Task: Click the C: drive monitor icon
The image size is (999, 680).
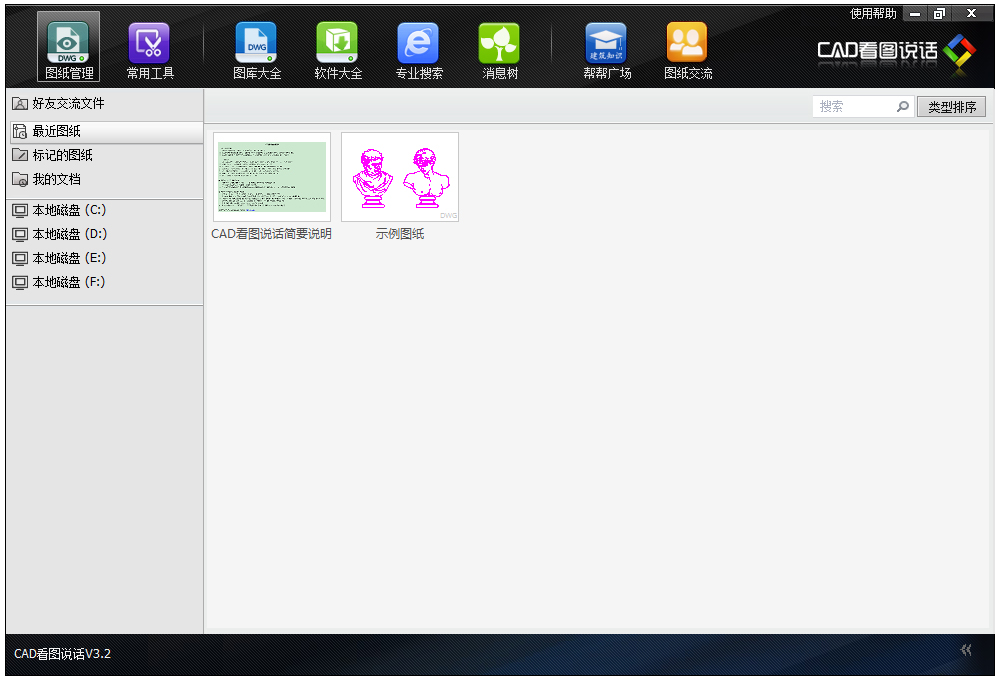Action: tap(20, 210)
